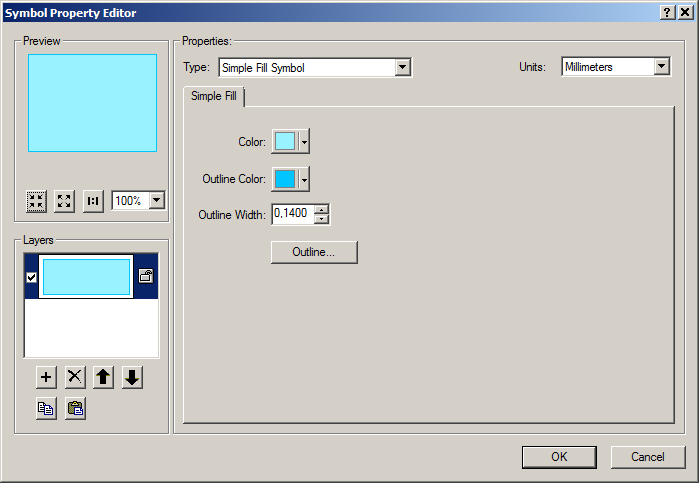Screen dimensions: 699x483
Task: Add a new symbol layer
Action: tap(46, 377)
